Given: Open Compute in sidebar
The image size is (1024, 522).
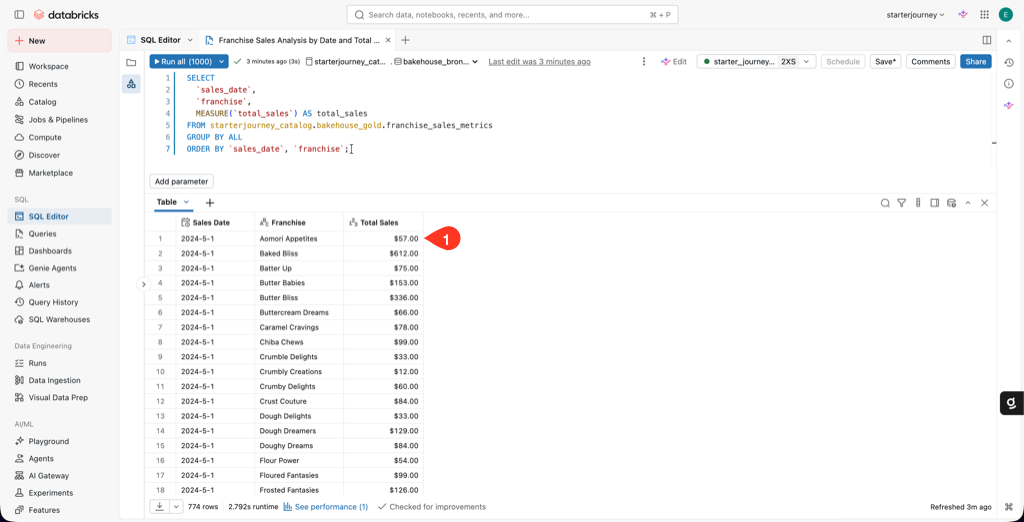Looking at the screenshot, I should 59,137.
